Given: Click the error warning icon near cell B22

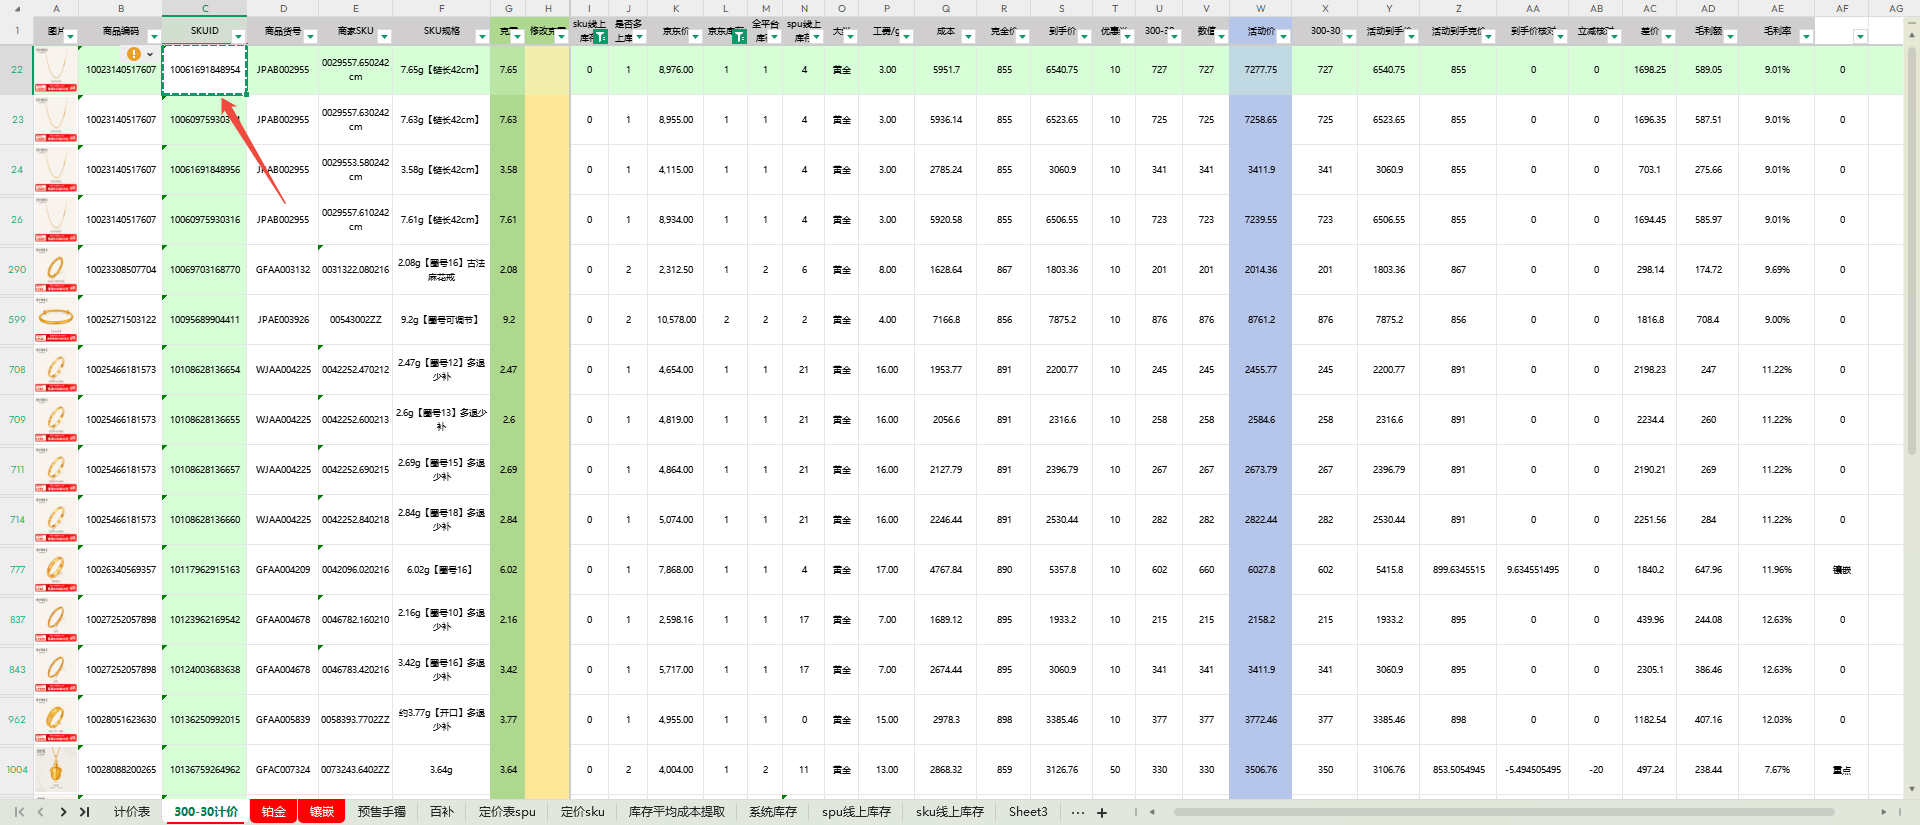Looking at the screenshot, I should coord(134,54).
